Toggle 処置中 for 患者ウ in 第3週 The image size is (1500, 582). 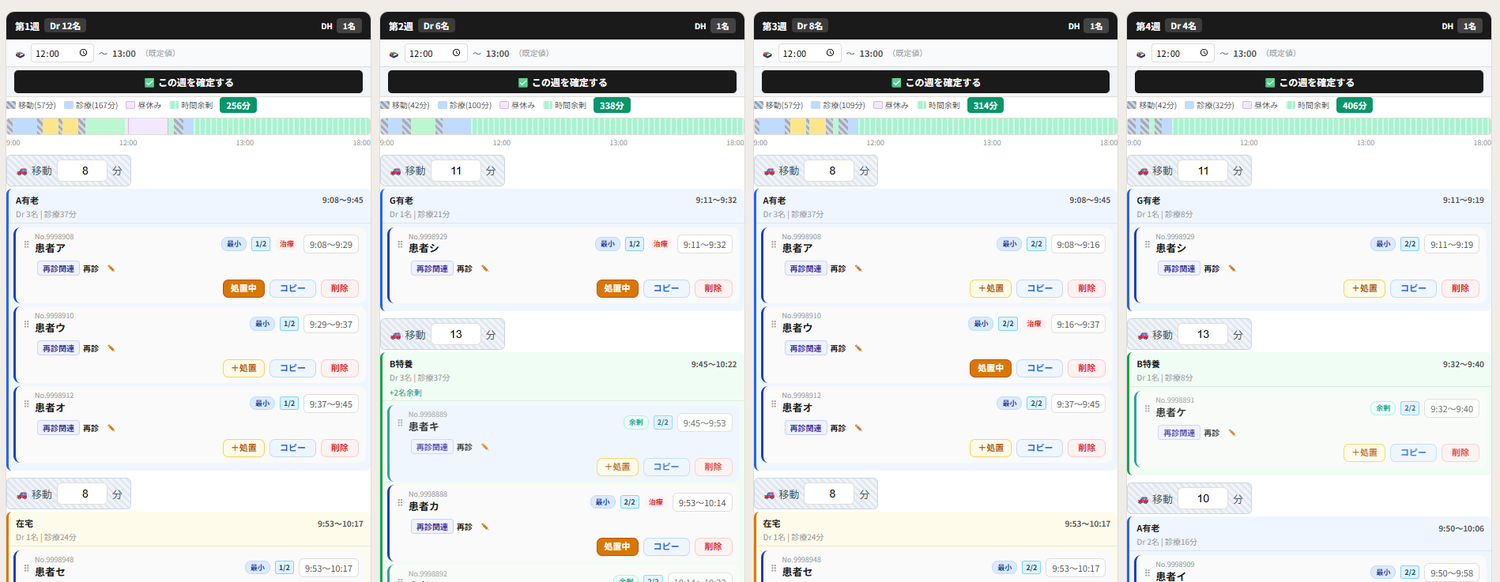(990, 368)
